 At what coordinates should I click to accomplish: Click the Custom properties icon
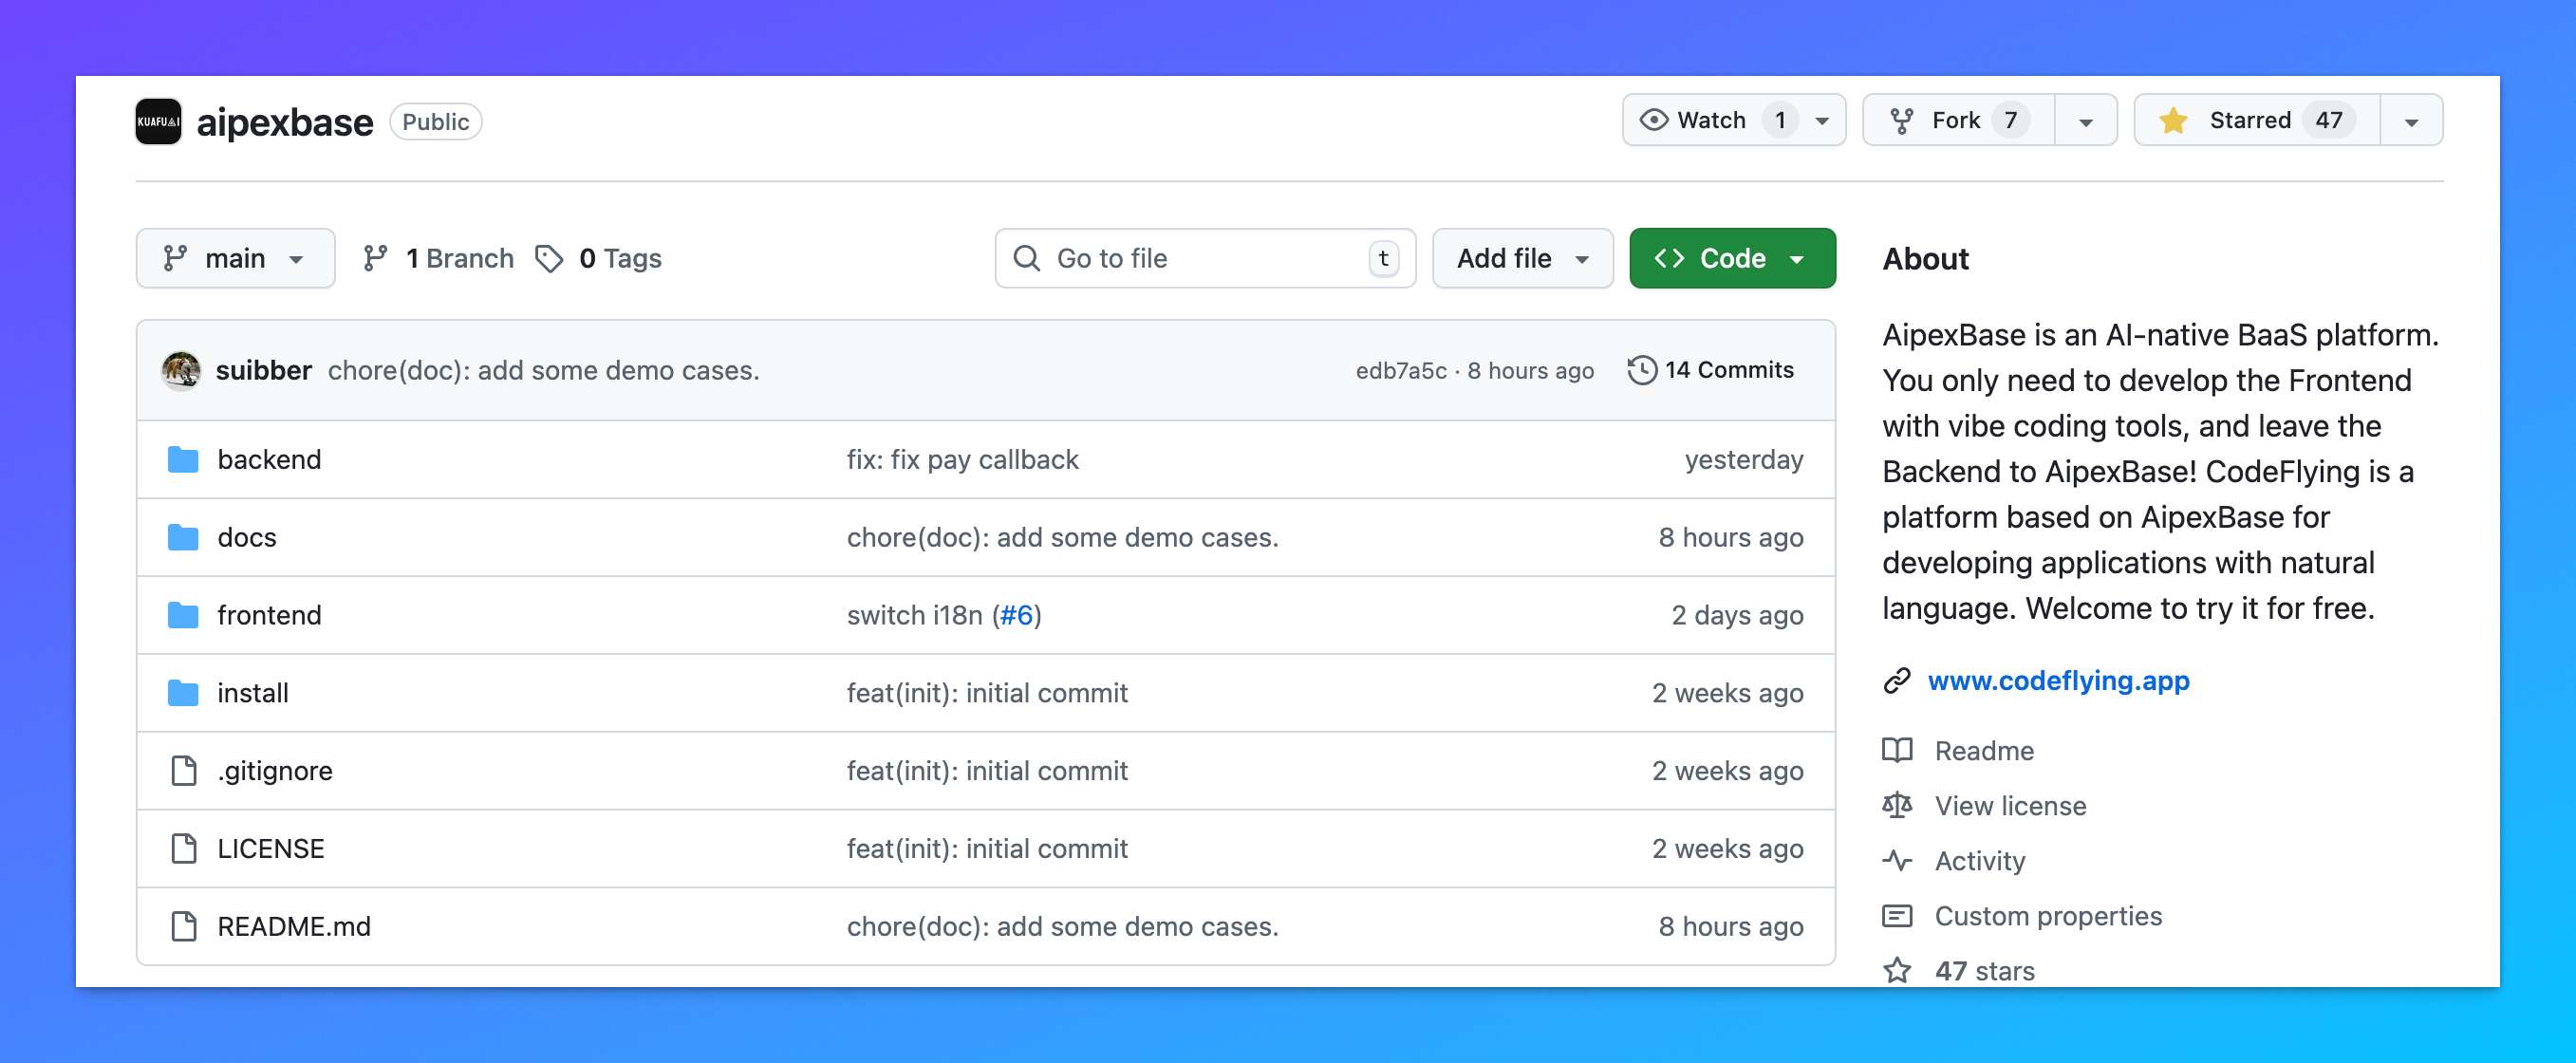coord(1898,915)
